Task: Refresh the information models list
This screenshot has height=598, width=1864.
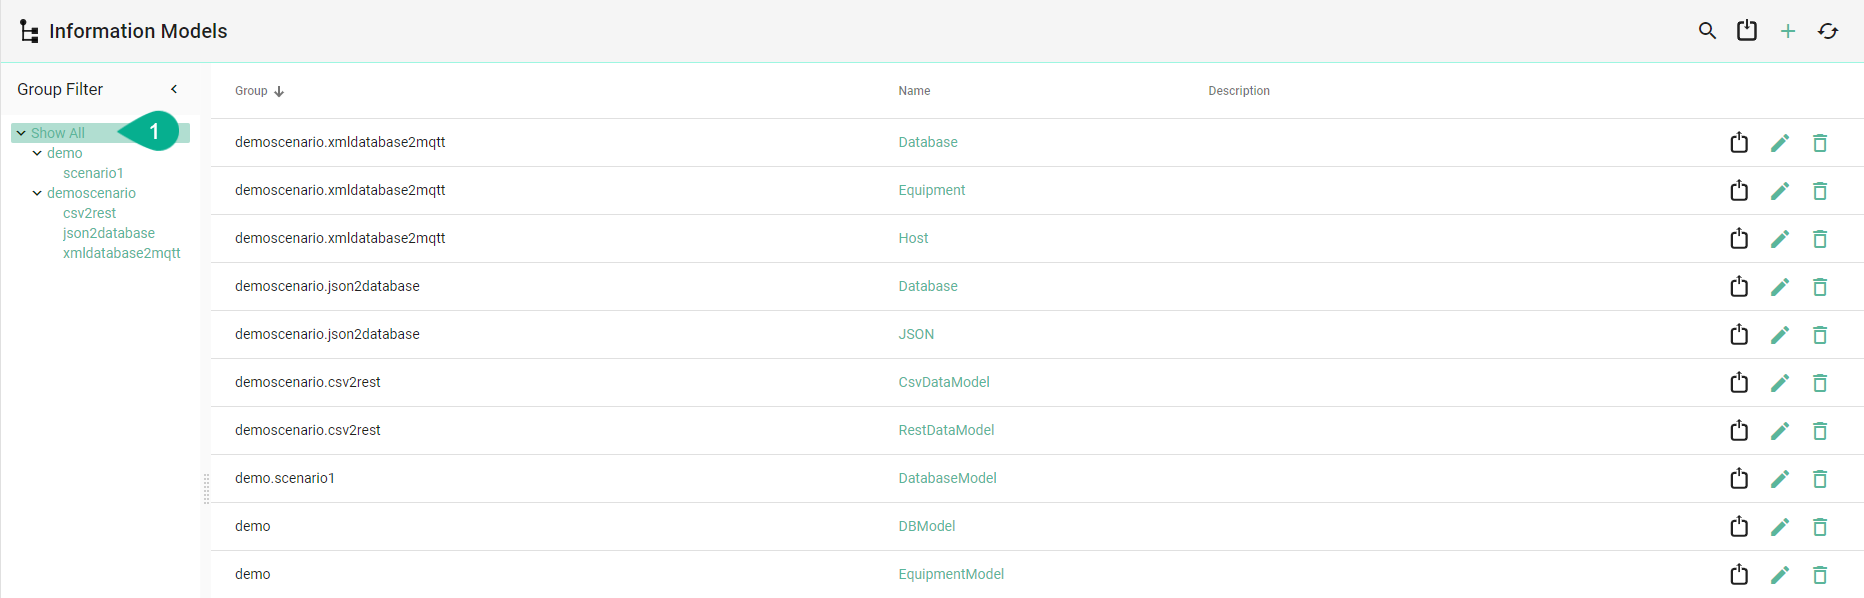Action: point(1828,31)
